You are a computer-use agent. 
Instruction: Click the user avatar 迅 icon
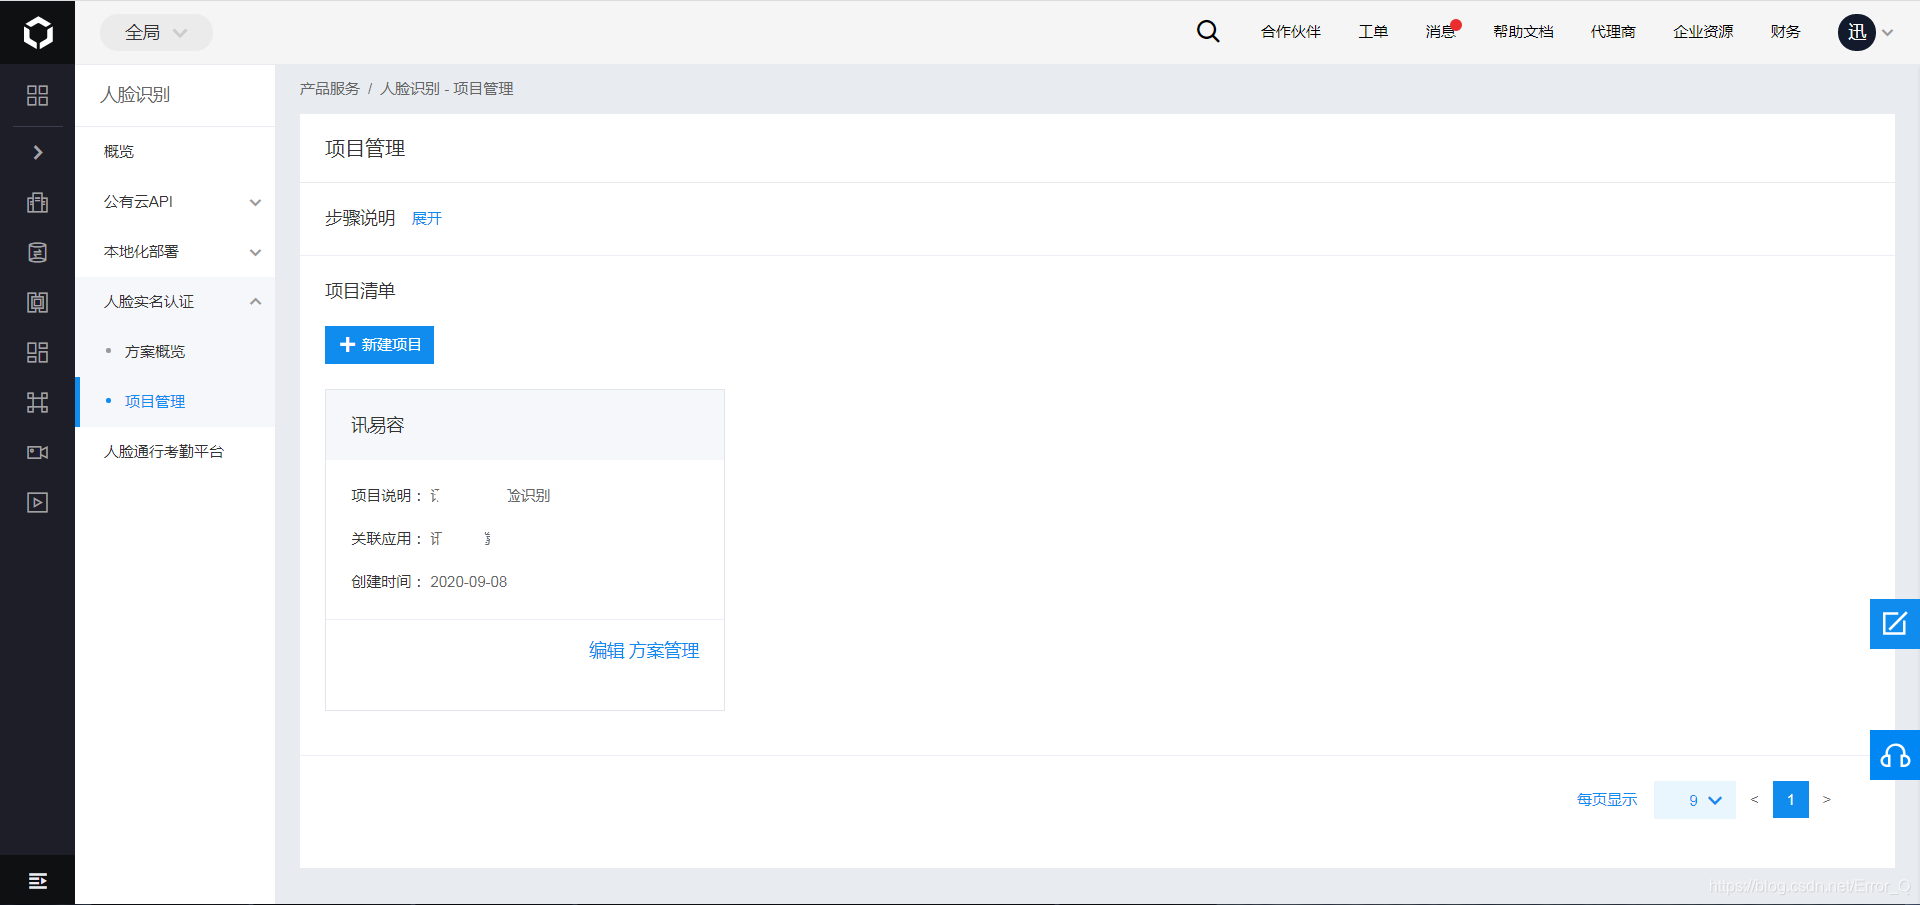pos(1857,32)
